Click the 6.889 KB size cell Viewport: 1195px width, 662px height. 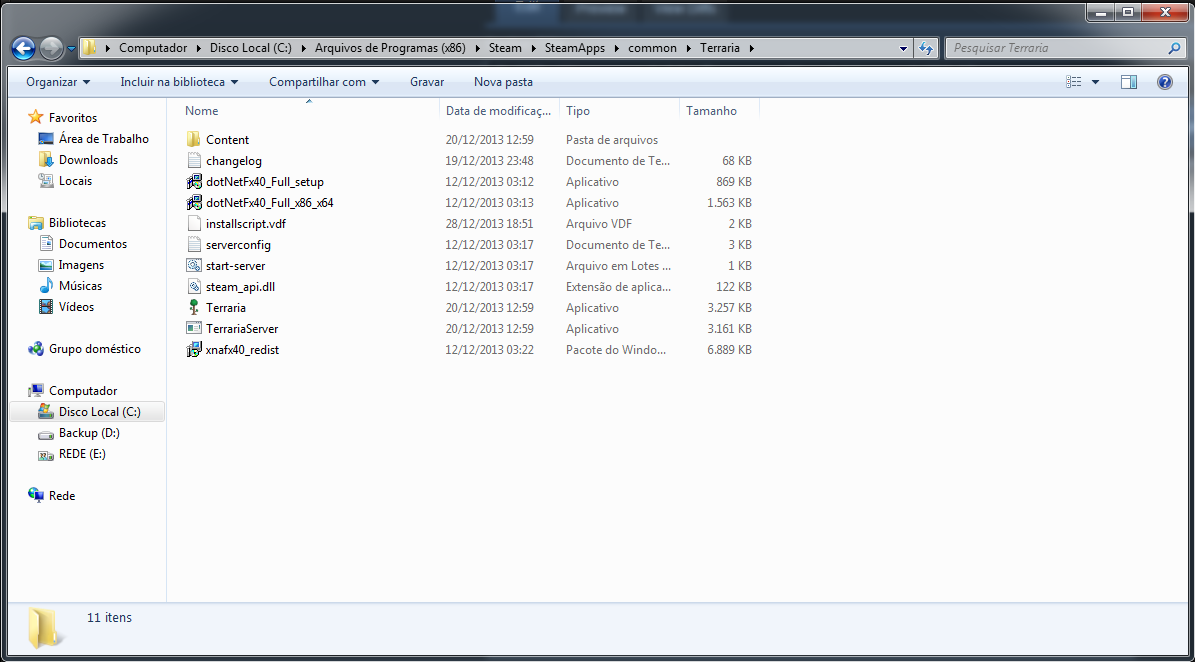(x=729, y=350)
